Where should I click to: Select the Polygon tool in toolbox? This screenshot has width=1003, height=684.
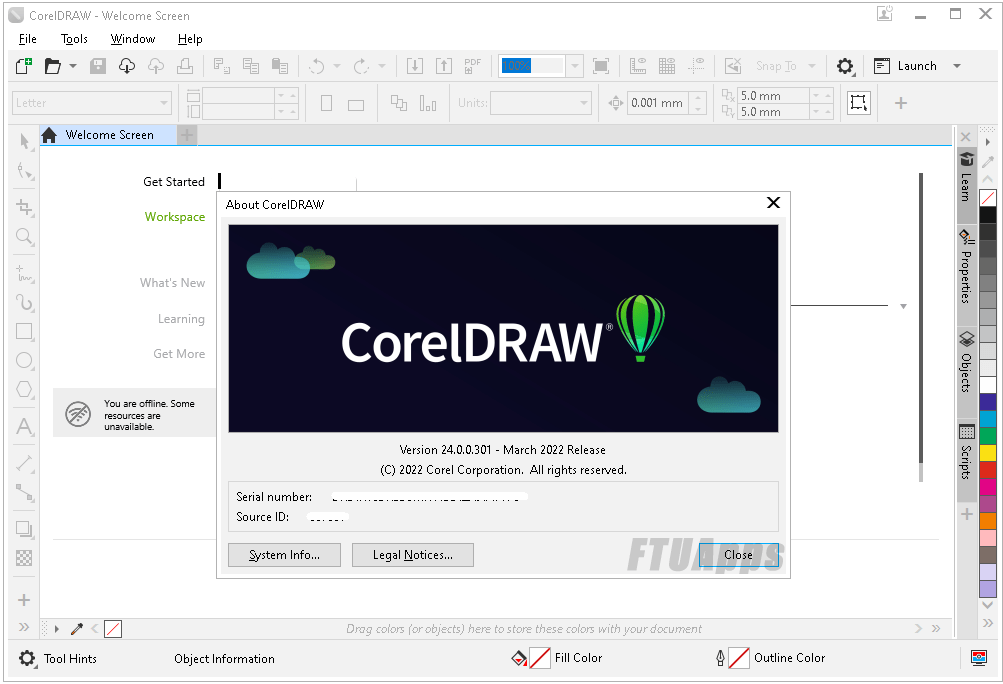tap(25, 390)
